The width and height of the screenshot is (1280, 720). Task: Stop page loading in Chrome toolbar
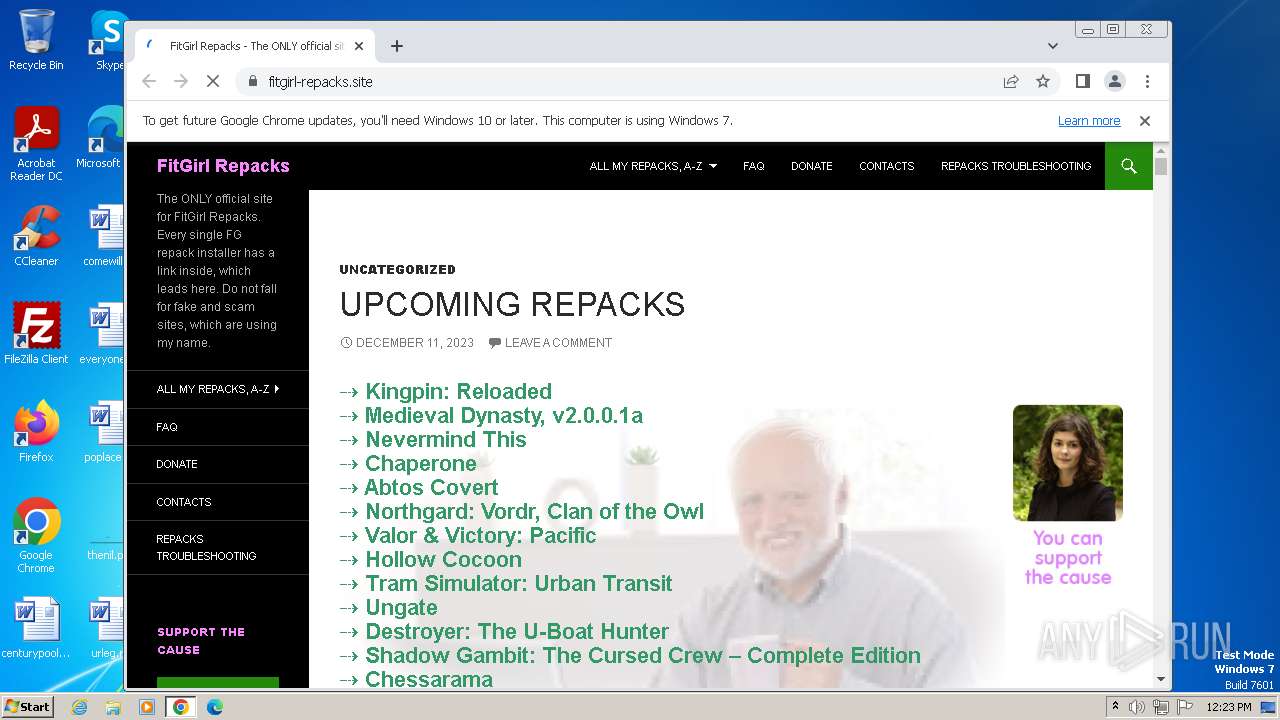click(x=212, y=82)
